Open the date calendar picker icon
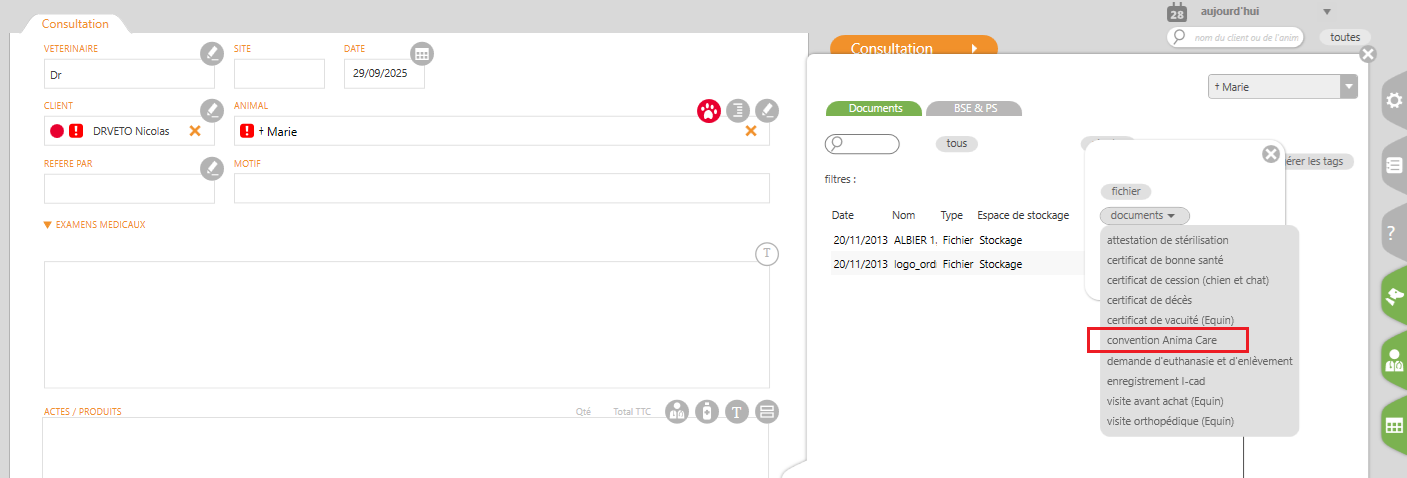This screenshot has height=478, width=1407. point(422,54)
